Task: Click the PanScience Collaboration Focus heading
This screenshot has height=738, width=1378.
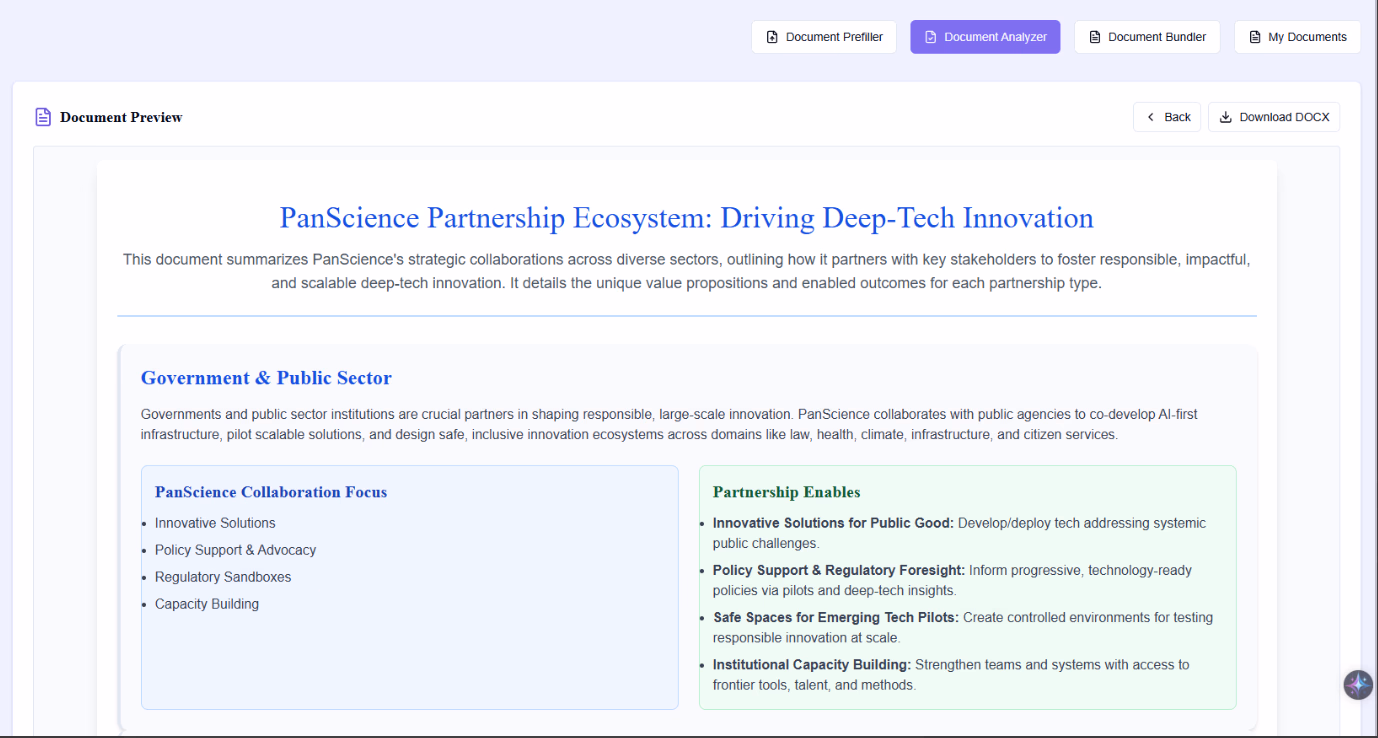Action: click(x=270, y=492)
